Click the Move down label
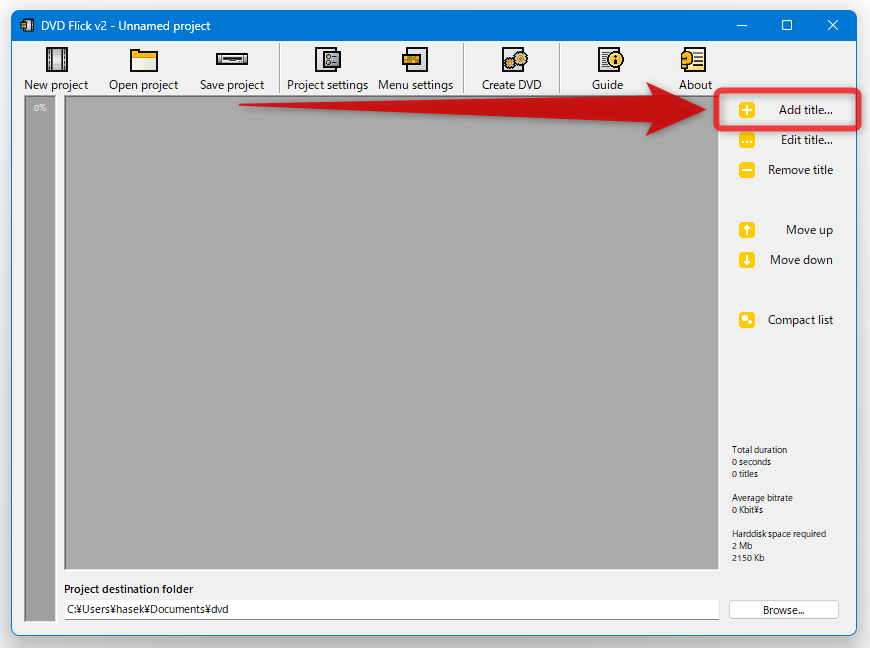This screenshot has width=870, height=648. pyautogui.click(x=801, y=260)
